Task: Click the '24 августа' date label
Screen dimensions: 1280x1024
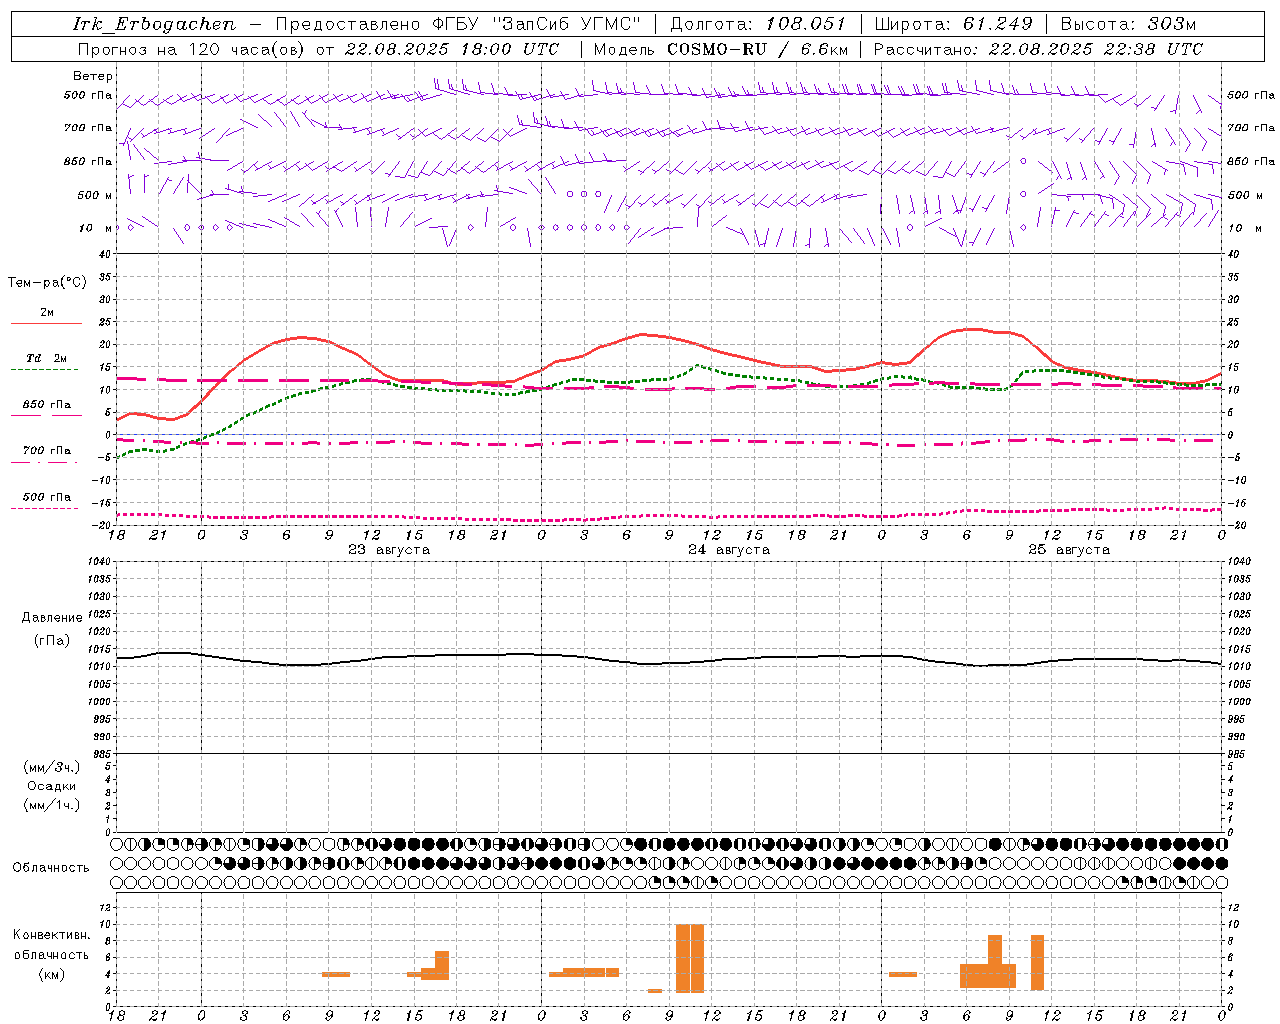Action: [x=729, y=550]
